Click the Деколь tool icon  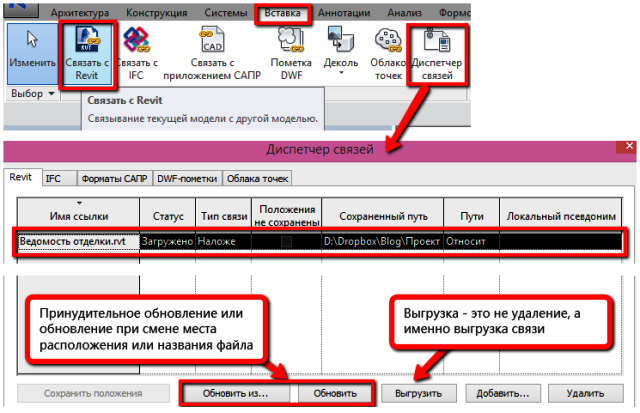(x=341, y=40)
